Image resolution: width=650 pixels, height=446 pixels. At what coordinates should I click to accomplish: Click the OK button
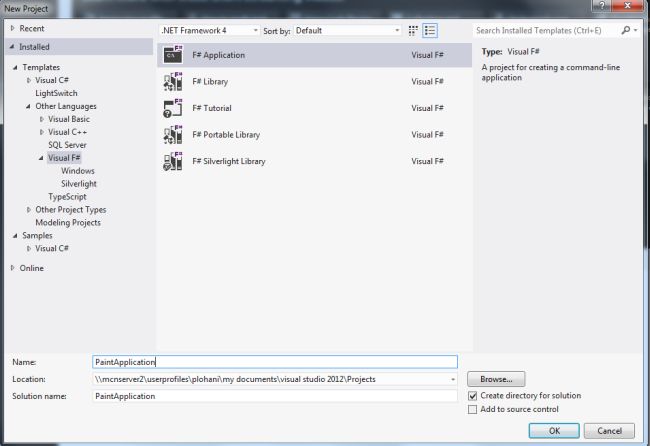[554, 431]
